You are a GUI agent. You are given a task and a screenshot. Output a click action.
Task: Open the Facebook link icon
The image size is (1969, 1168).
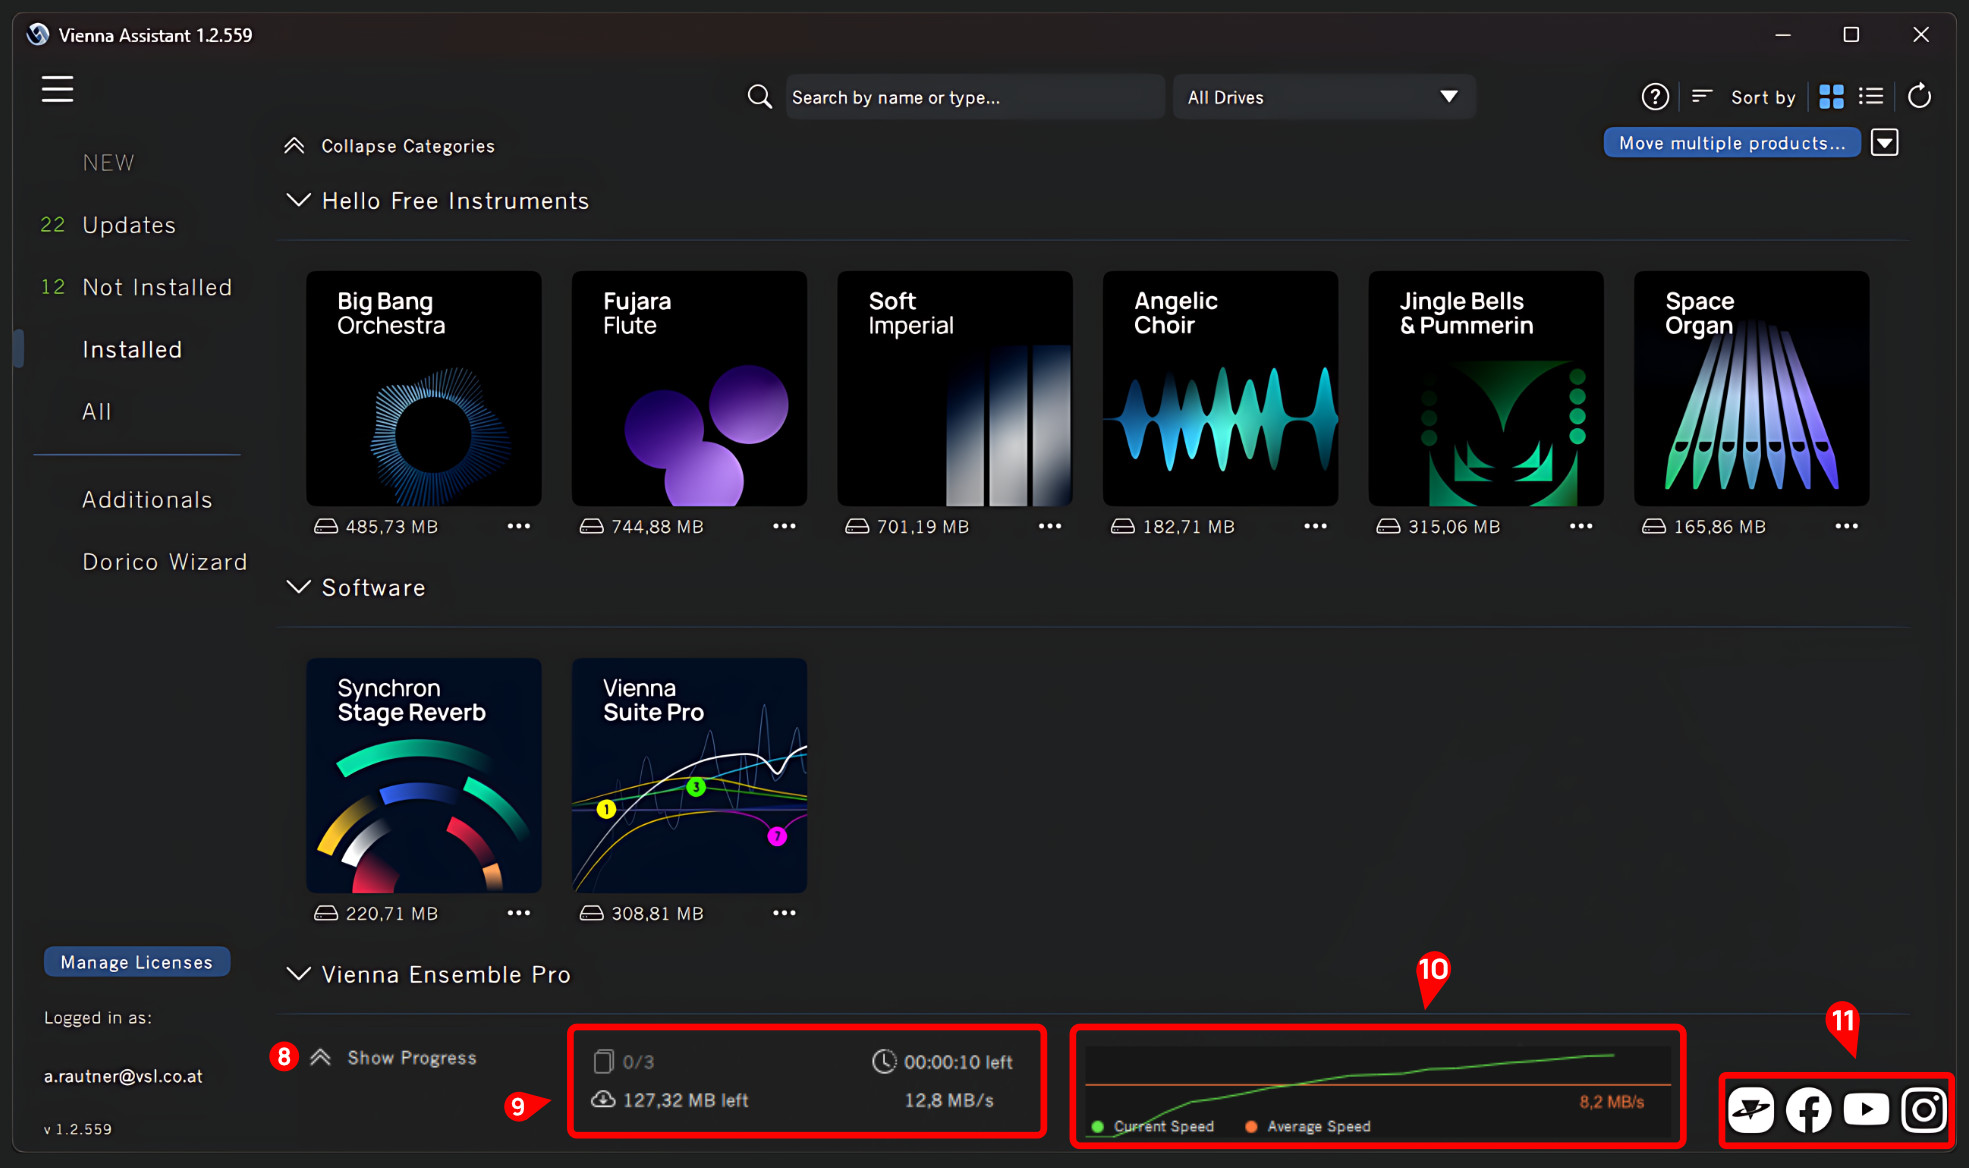[1808, 1110]
